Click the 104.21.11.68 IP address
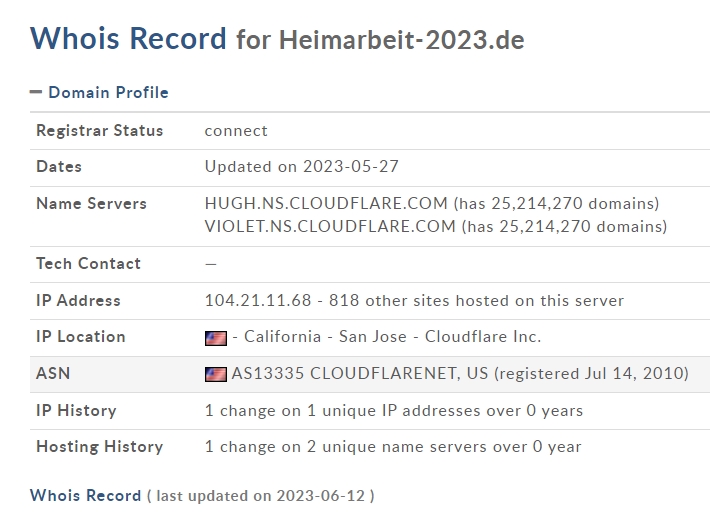710x513 pixels. (x=258, y=300)
